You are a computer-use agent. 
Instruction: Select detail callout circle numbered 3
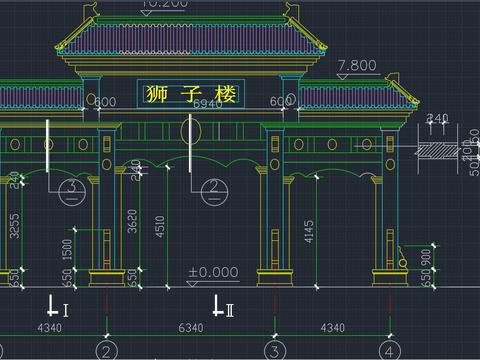tap(72, 192)
